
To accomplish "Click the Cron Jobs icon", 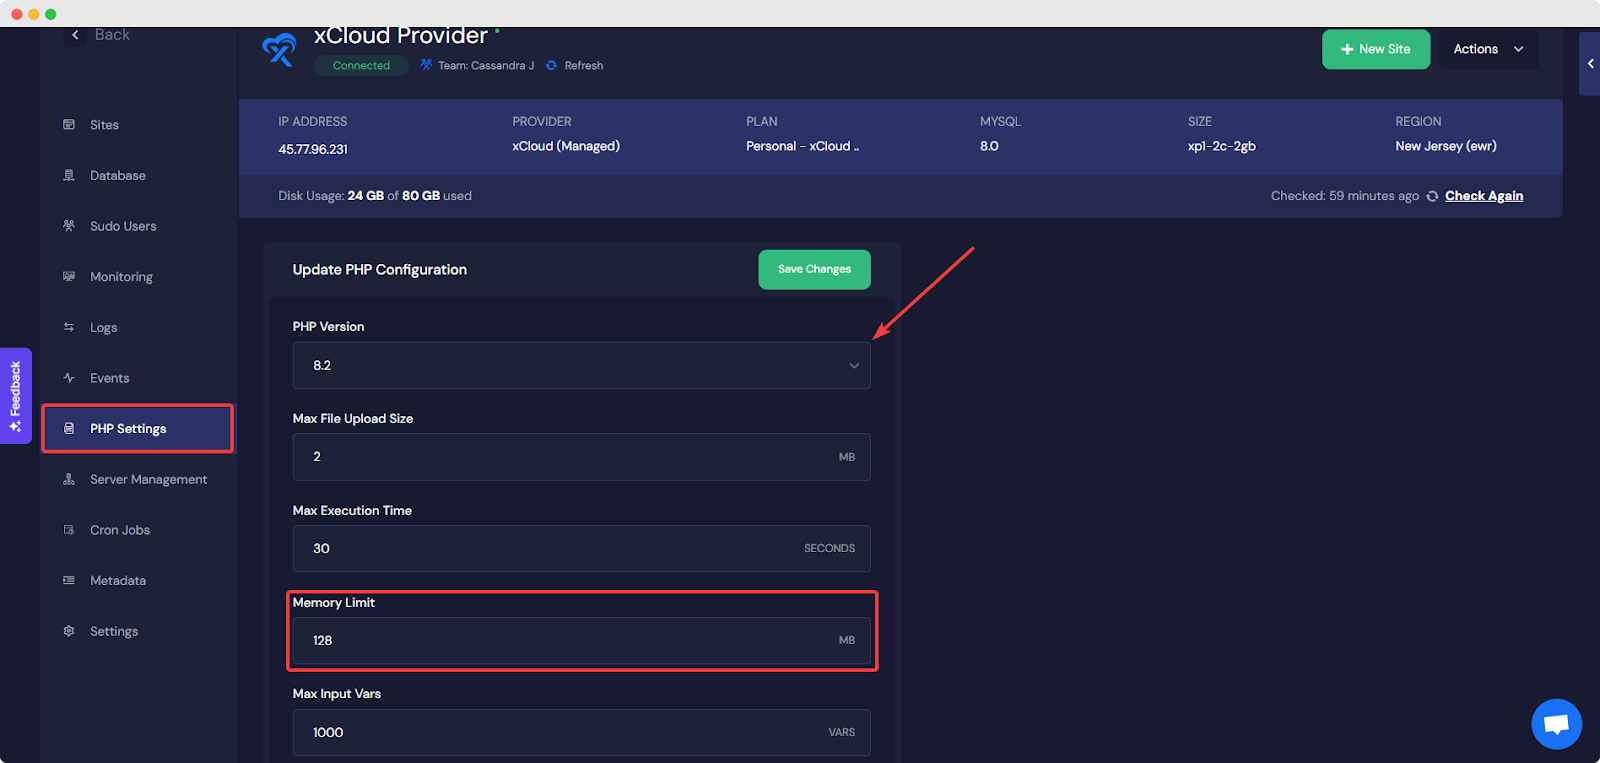I will point(69,530).
